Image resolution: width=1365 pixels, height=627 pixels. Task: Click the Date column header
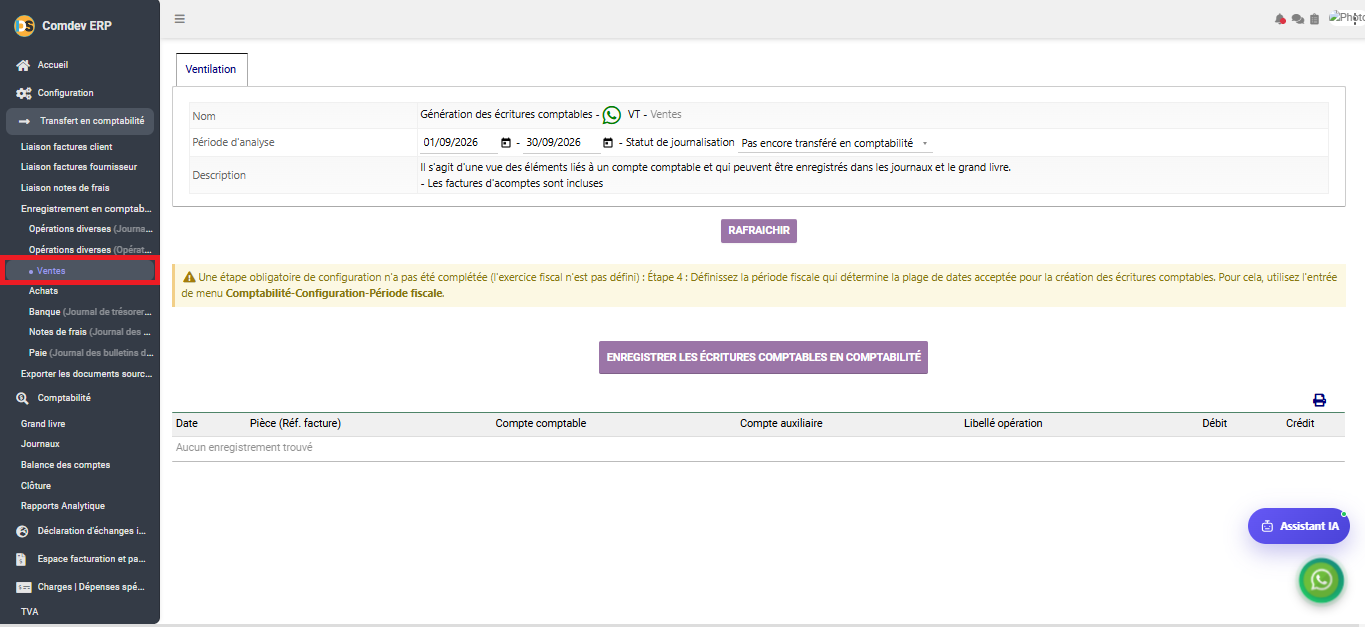(187, 424)
